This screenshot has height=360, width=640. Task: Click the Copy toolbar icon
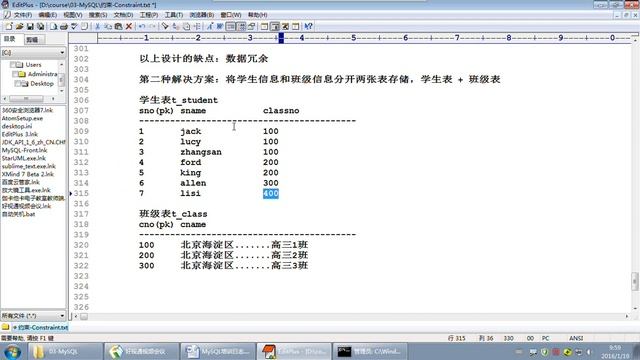point(108,27)
